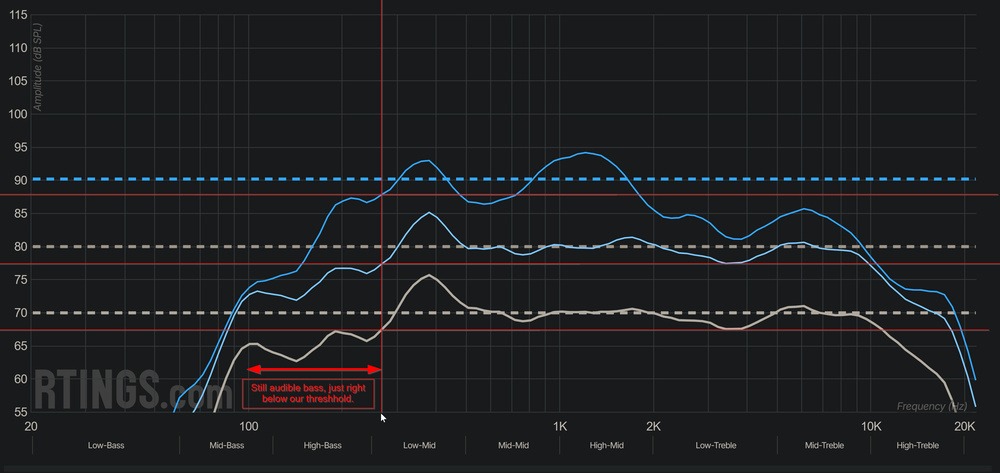
Task: Click the red 'Still audible bass' annotation box
Action: [x=310, y=394]
